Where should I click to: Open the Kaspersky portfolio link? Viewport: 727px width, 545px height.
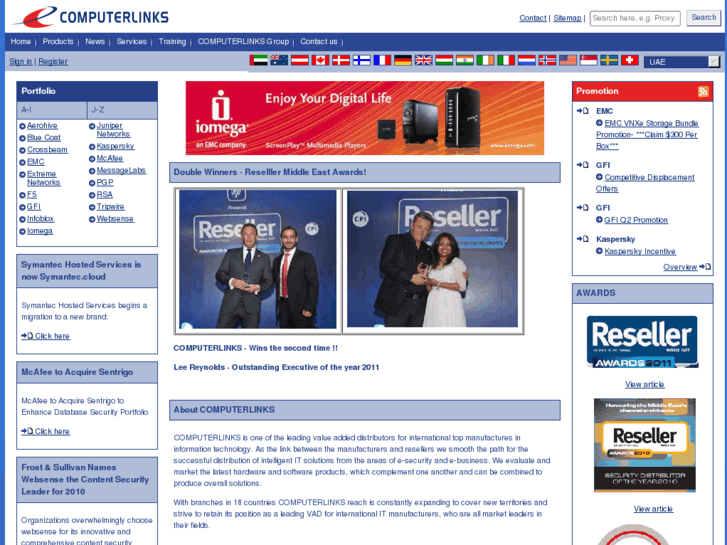(x=115, y=146)
